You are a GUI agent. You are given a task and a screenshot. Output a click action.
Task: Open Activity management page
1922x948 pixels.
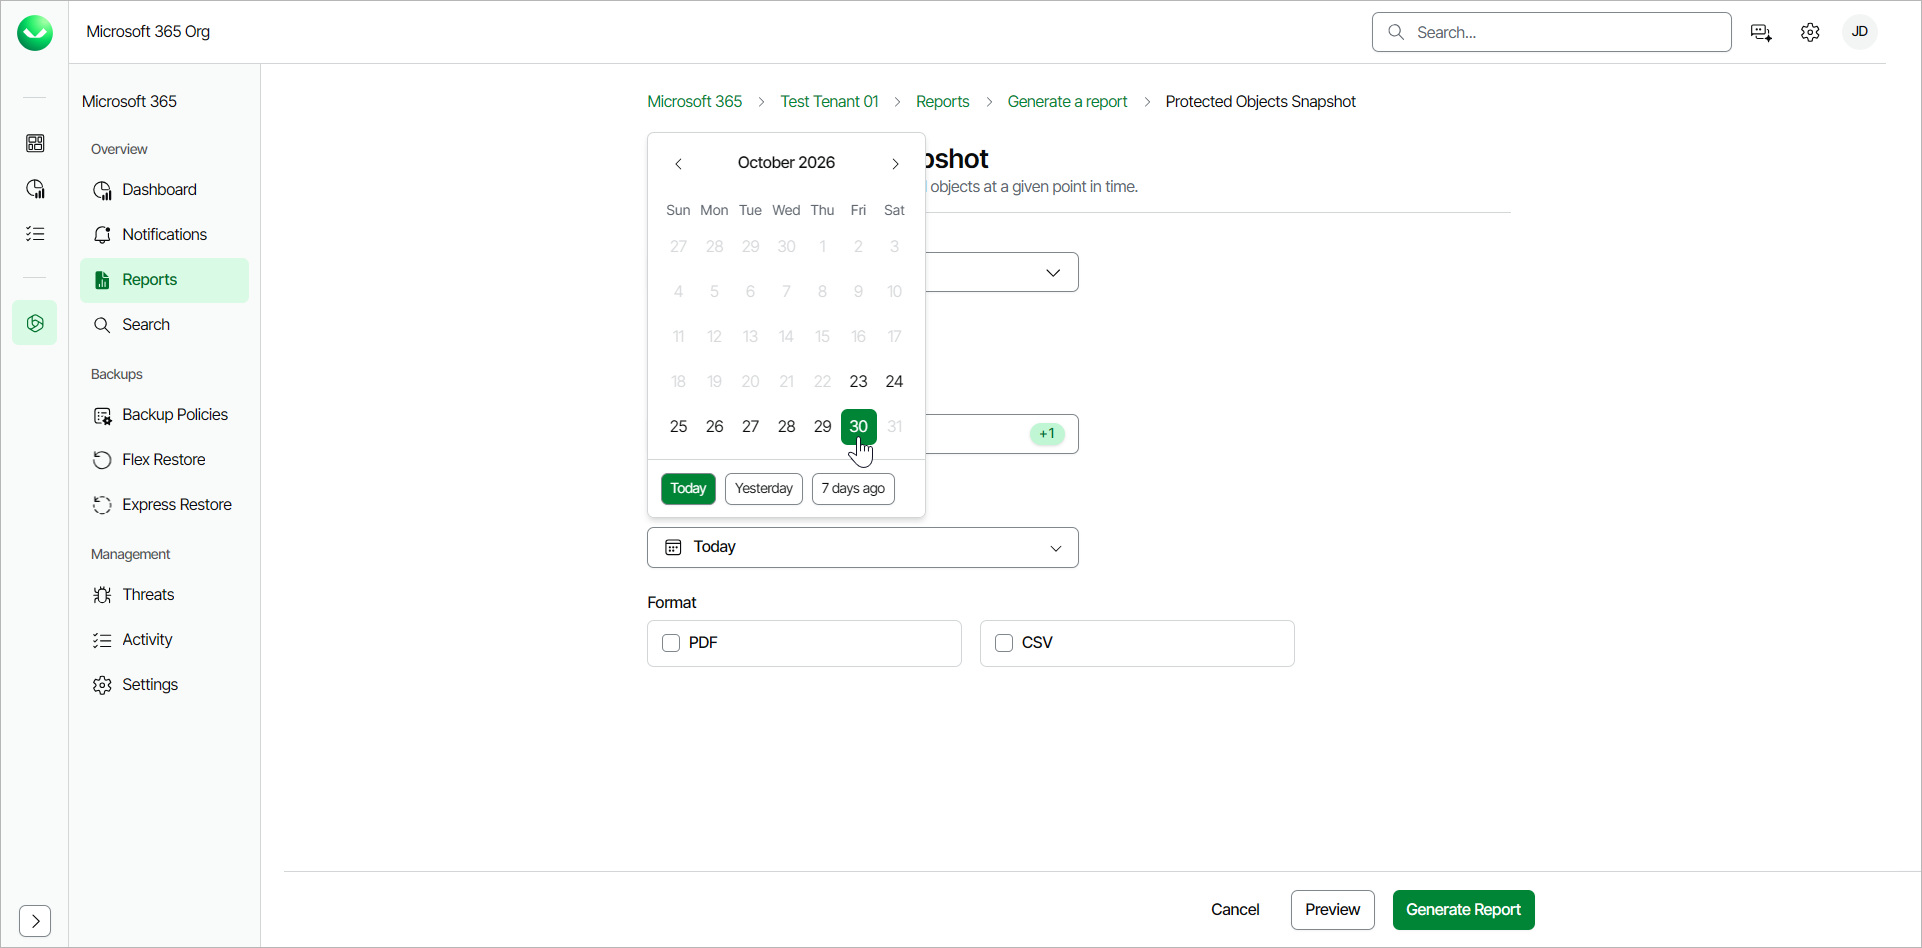[164, 640]
